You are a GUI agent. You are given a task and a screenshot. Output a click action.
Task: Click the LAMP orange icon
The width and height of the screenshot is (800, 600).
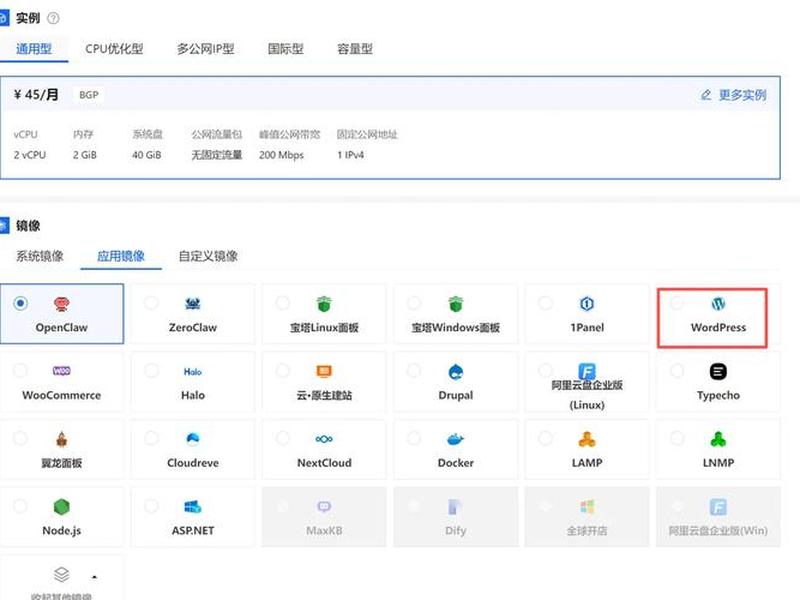click(587, 439)
